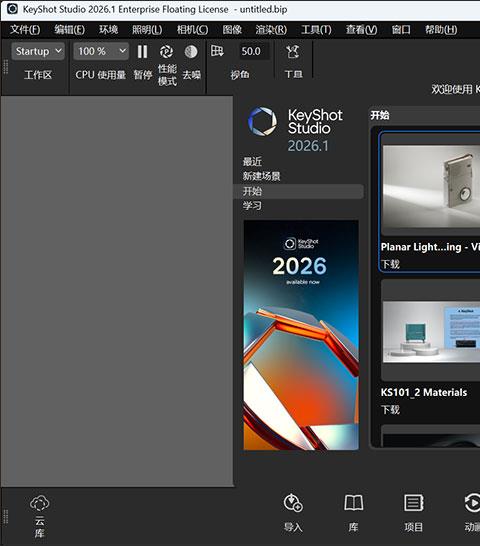Open the 帮助(H) menu

point(441,30)
